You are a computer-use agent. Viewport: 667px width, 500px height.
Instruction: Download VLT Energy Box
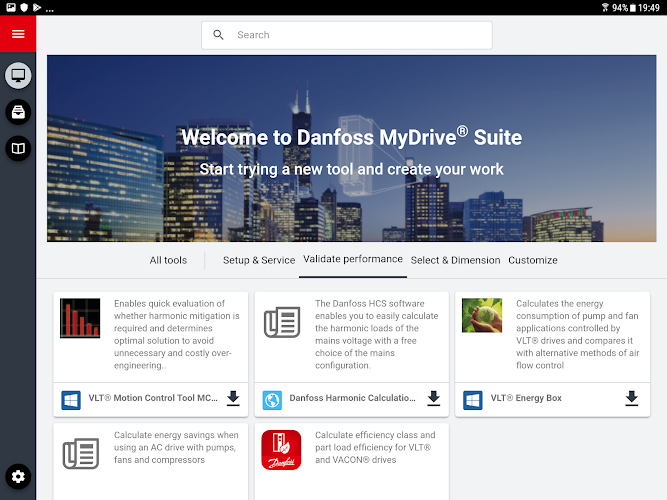tap(632, 398)
